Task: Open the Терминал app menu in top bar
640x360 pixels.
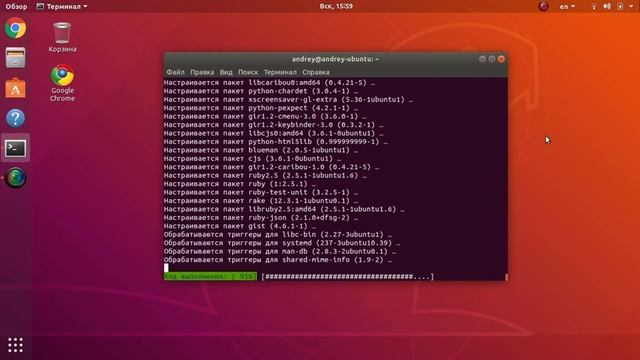Action: pyautogui.click(x=62, y=7)
